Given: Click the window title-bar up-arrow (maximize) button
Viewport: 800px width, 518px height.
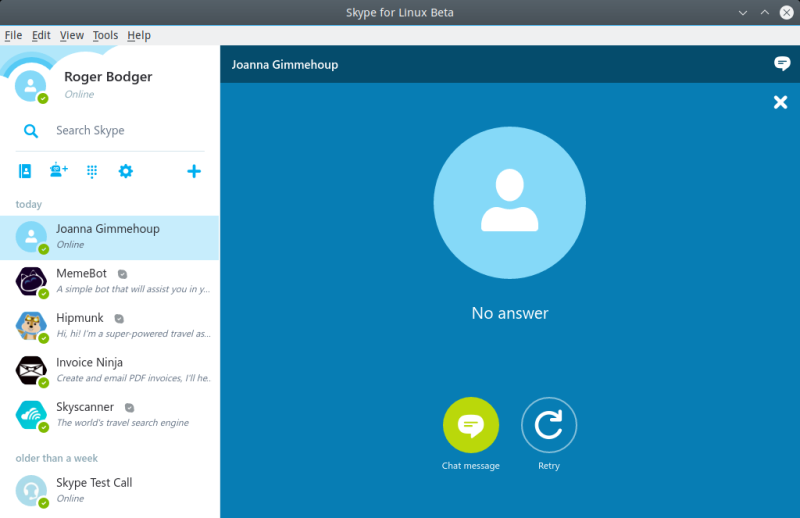Looking at the screenshot, I should point(765,12).
